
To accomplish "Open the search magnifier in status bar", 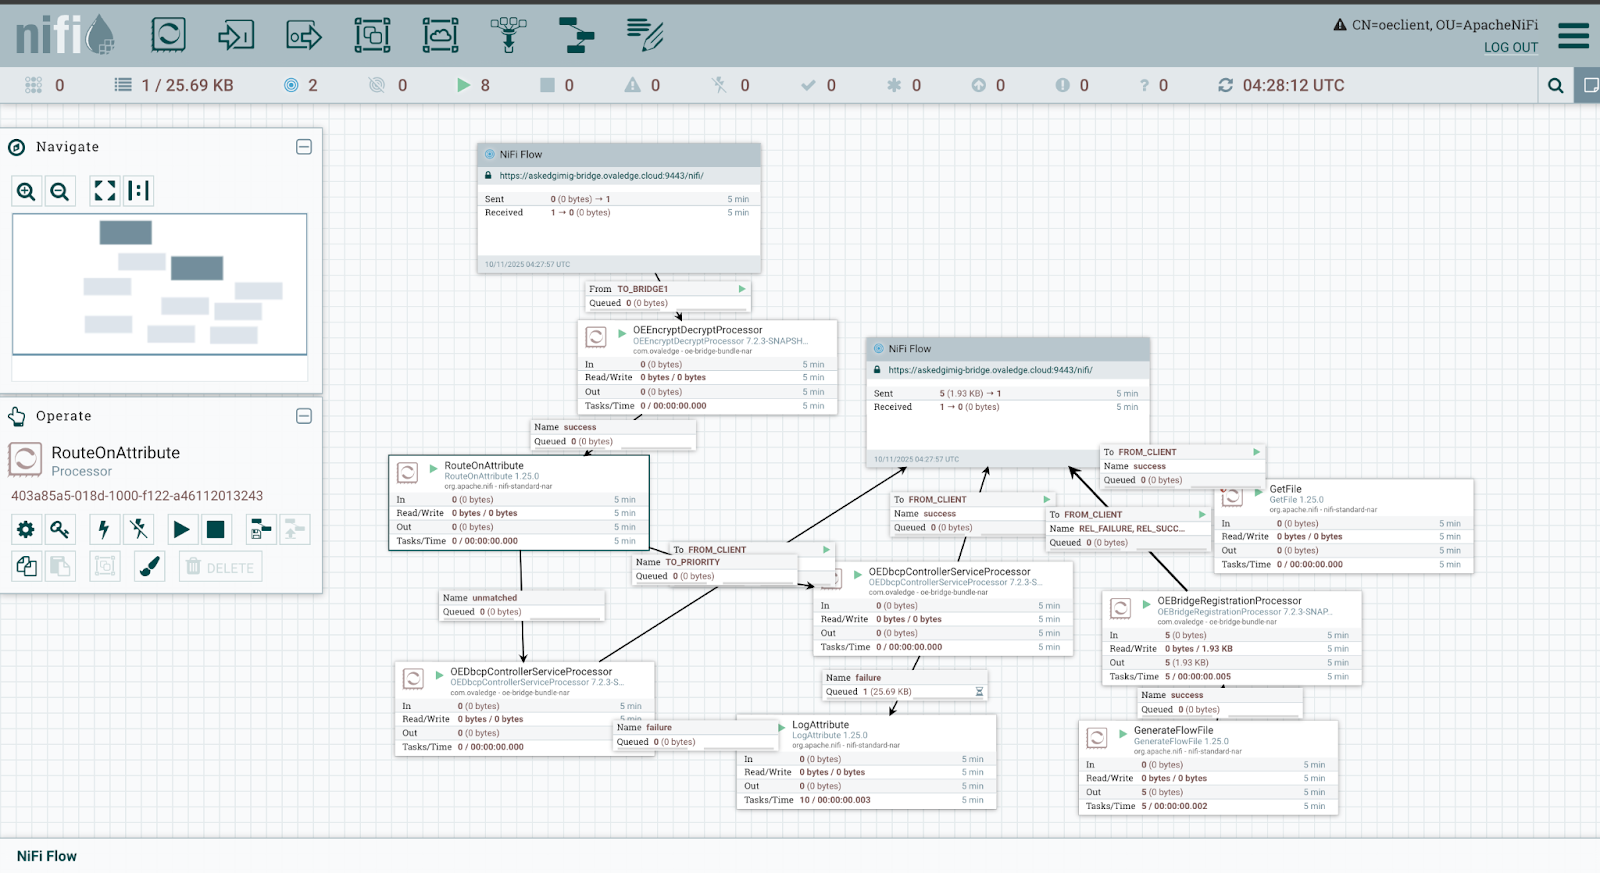I will pyautogui.click(x=1555, y=86).
